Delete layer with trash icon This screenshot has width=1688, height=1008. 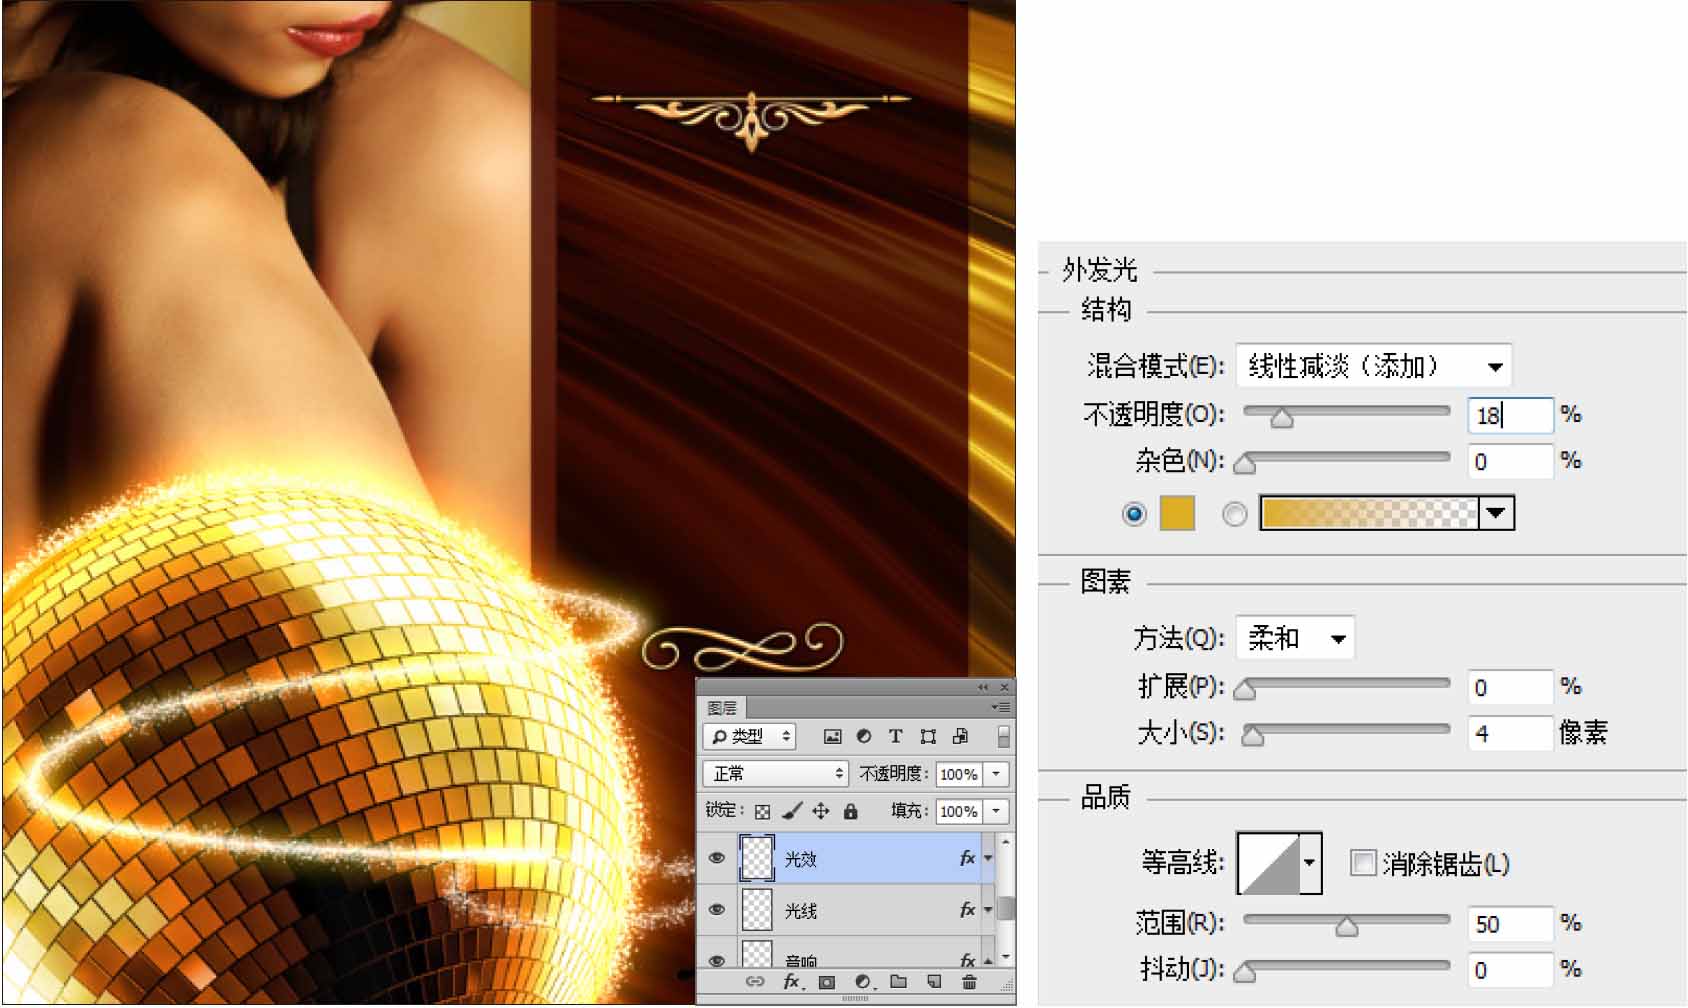(x=969, y=982)
